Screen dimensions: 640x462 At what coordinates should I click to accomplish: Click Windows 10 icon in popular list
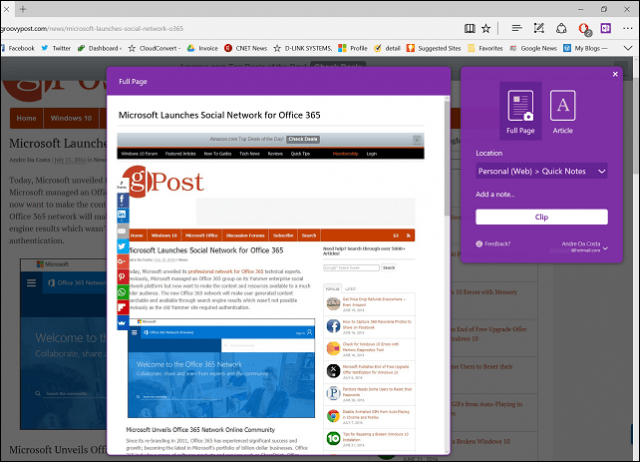[333, 438]
